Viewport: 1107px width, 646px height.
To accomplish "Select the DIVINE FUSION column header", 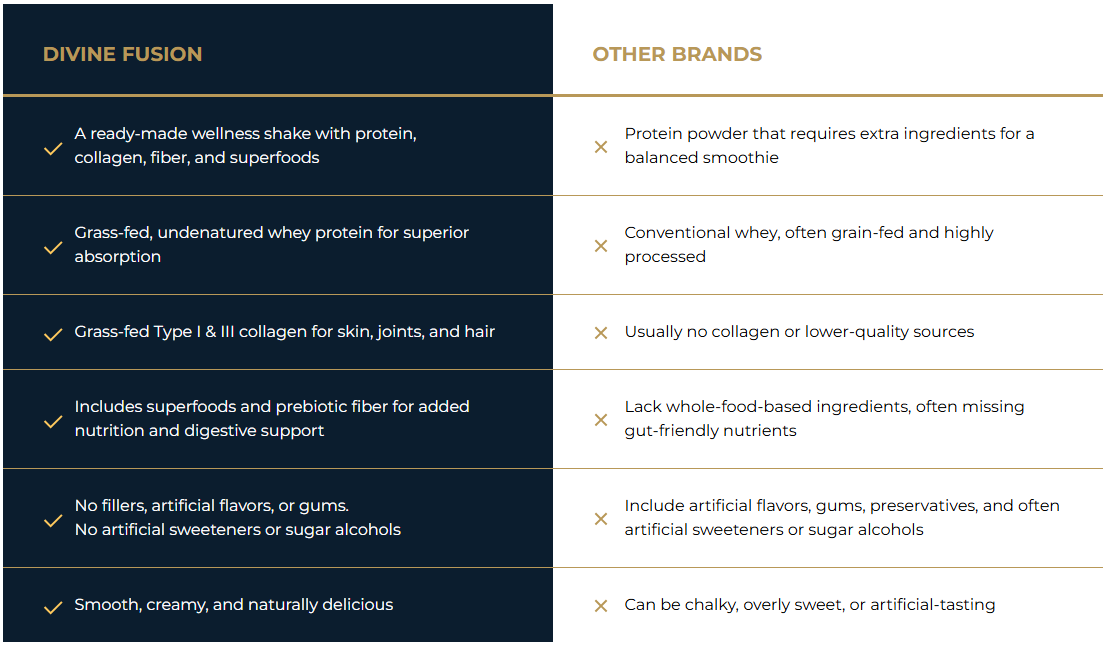I will 122,54.
